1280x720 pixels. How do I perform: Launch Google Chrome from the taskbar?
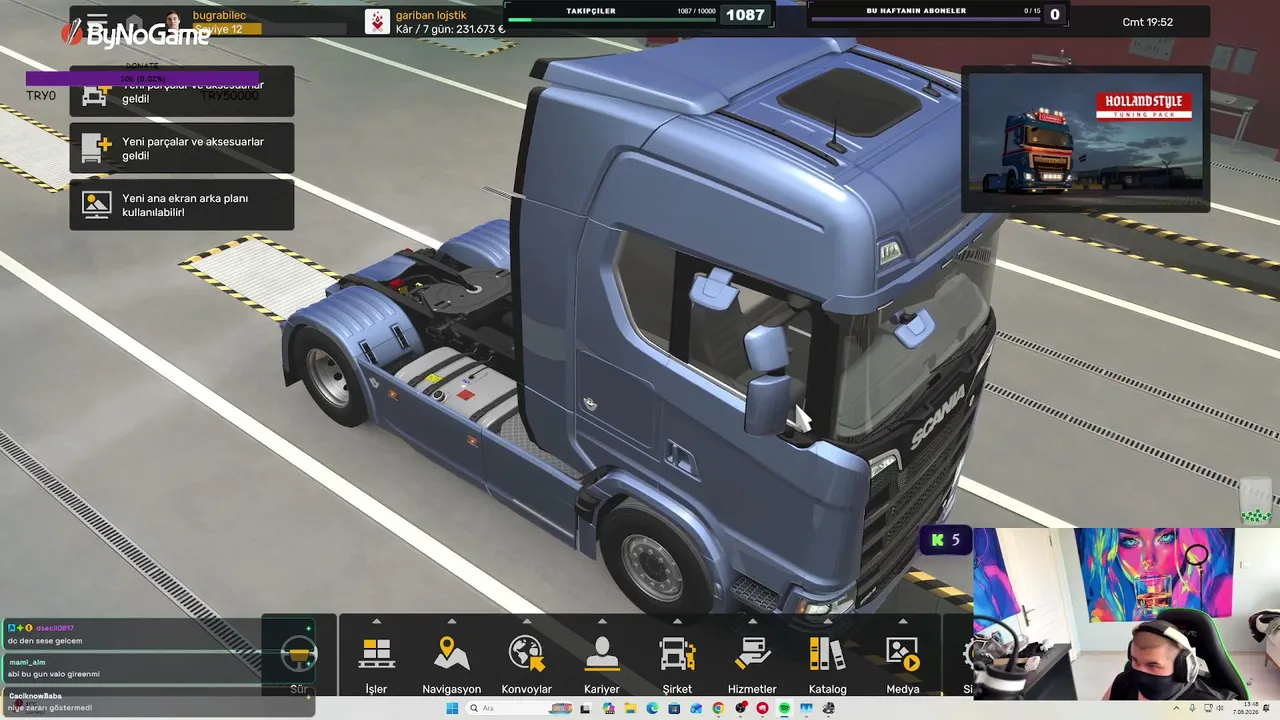point(718,708)
